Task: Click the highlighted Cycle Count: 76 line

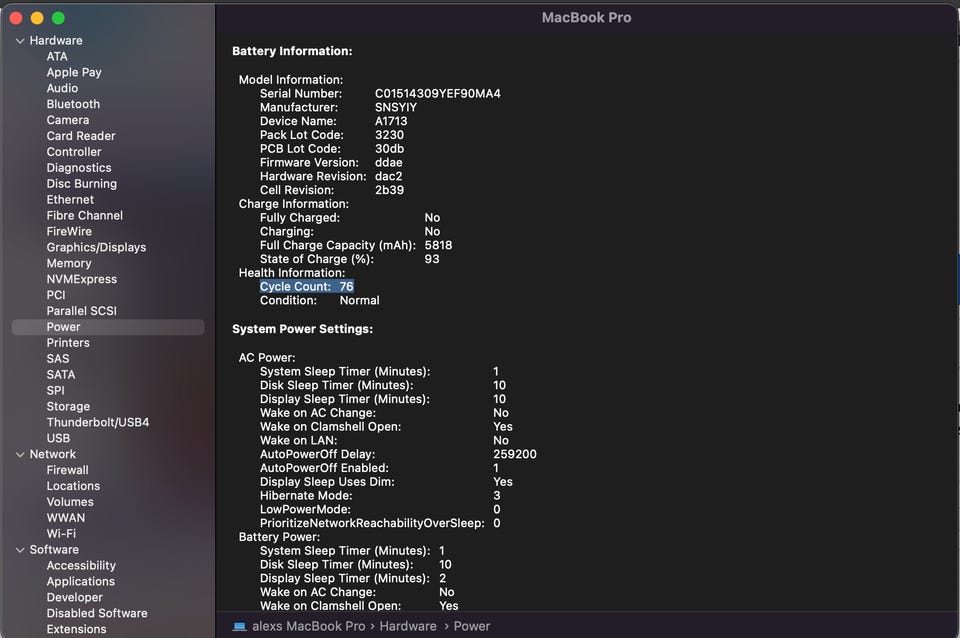Action: 307,287
